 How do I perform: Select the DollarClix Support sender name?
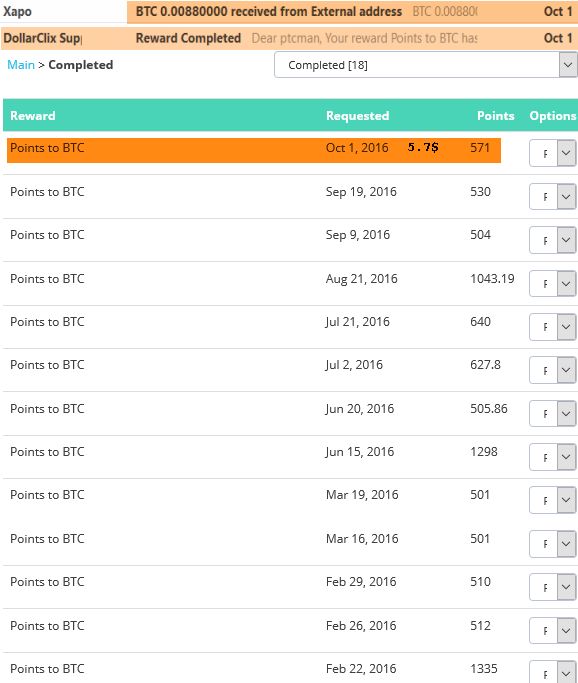tap(42, 38)
